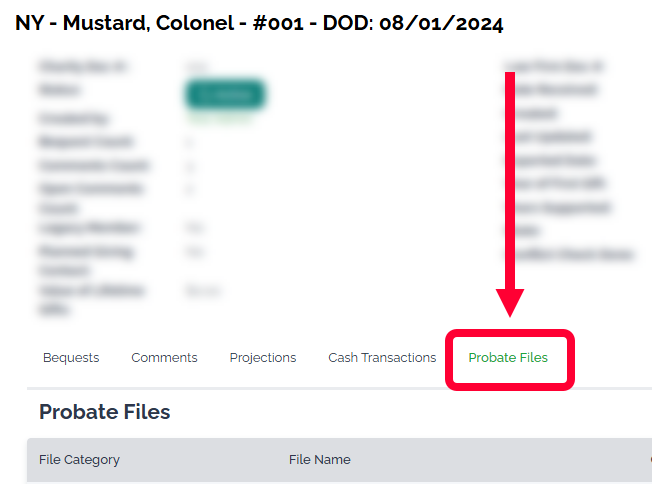Click the blurred green status button
The width and height of the screenshot is (652, 484).
point(225,94)
